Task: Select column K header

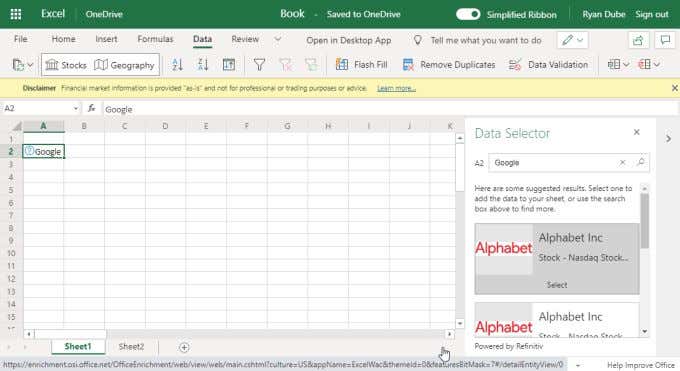Action: [450, 126]
